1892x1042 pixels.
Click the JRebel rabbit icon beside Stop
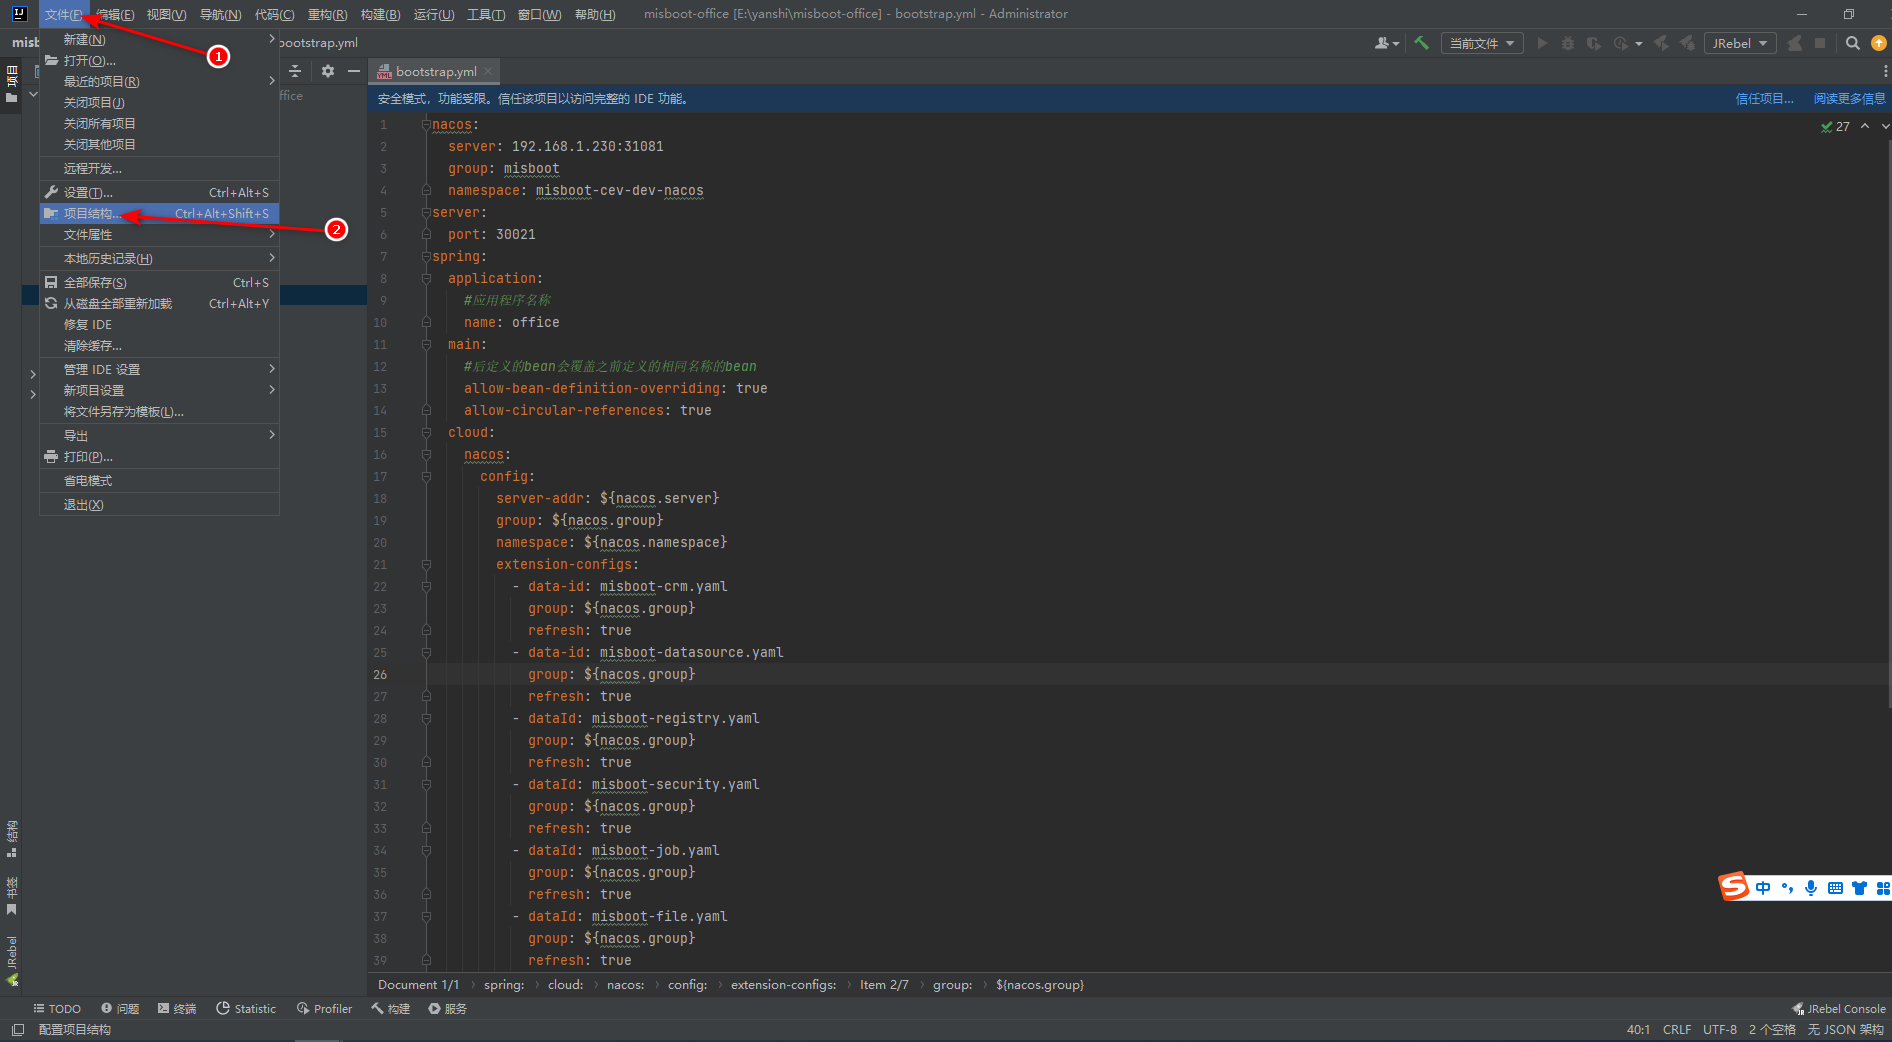(1795, 43)
